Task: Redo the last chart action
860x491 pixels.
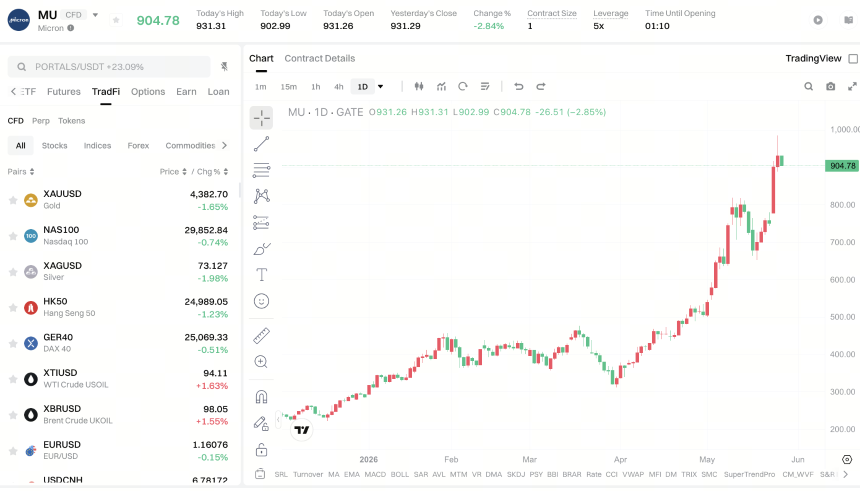Action: click(x=541, y=86)
